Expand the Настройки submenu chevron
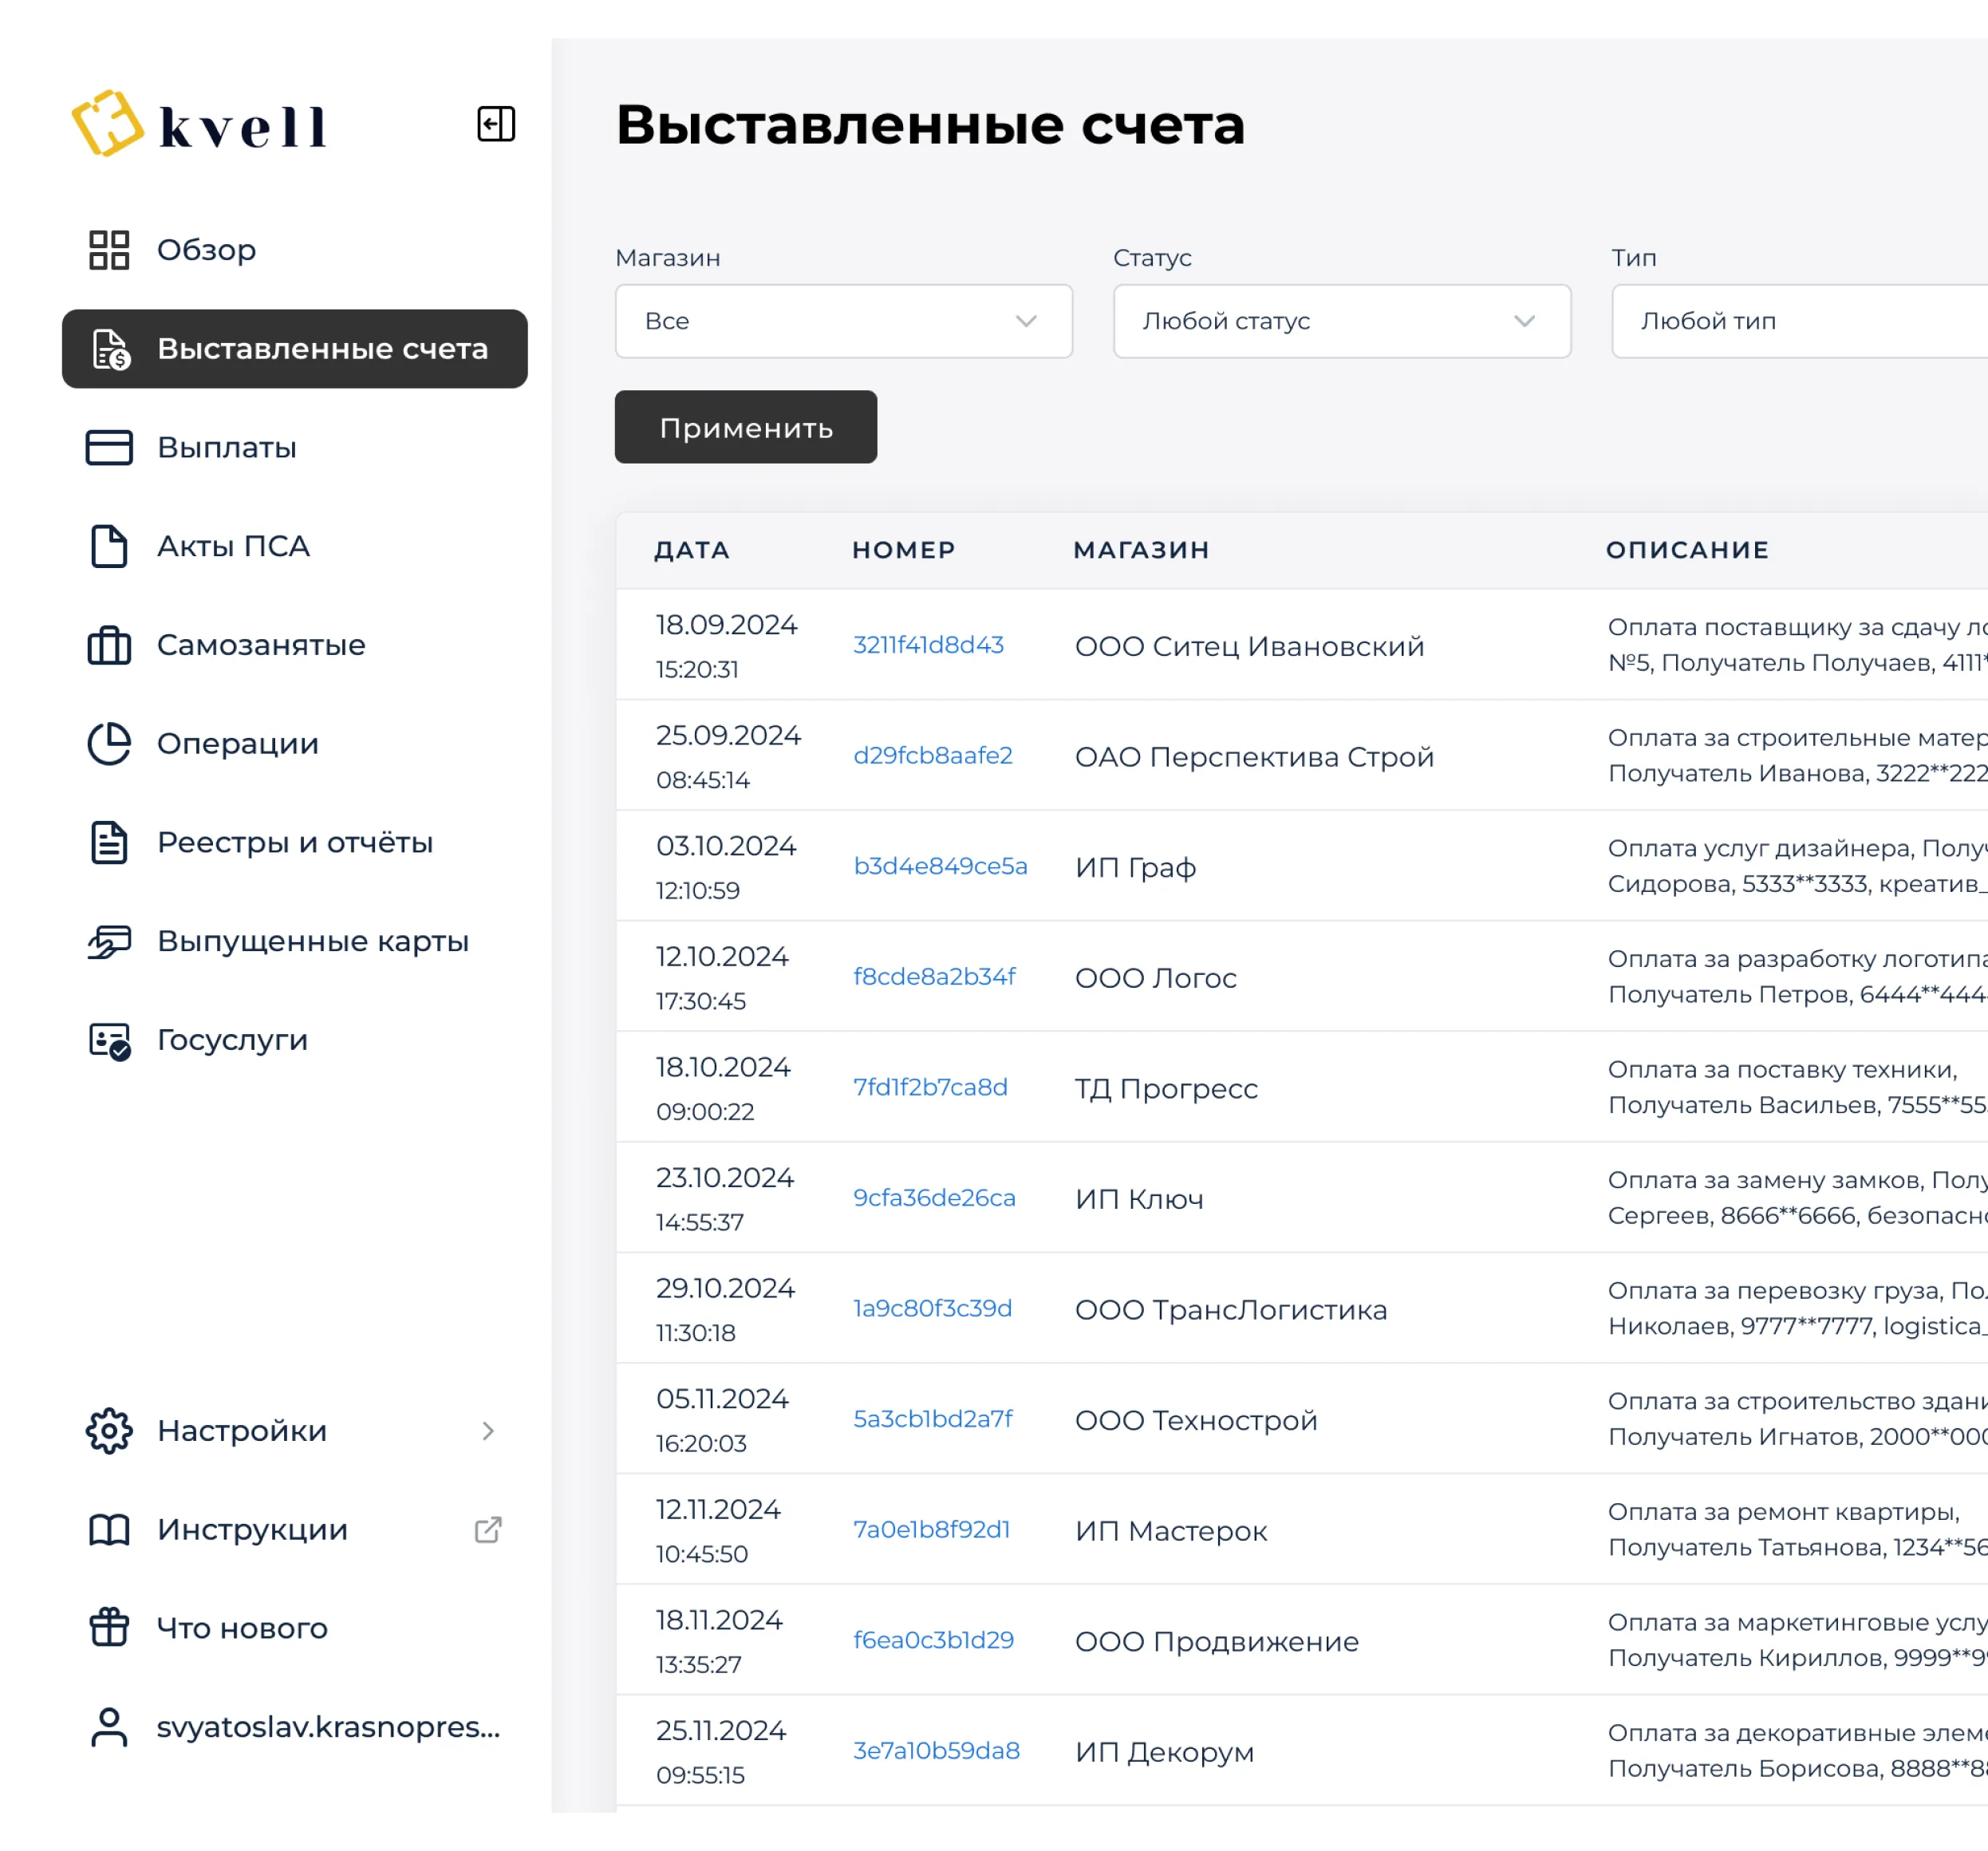 pos(487,1430)
